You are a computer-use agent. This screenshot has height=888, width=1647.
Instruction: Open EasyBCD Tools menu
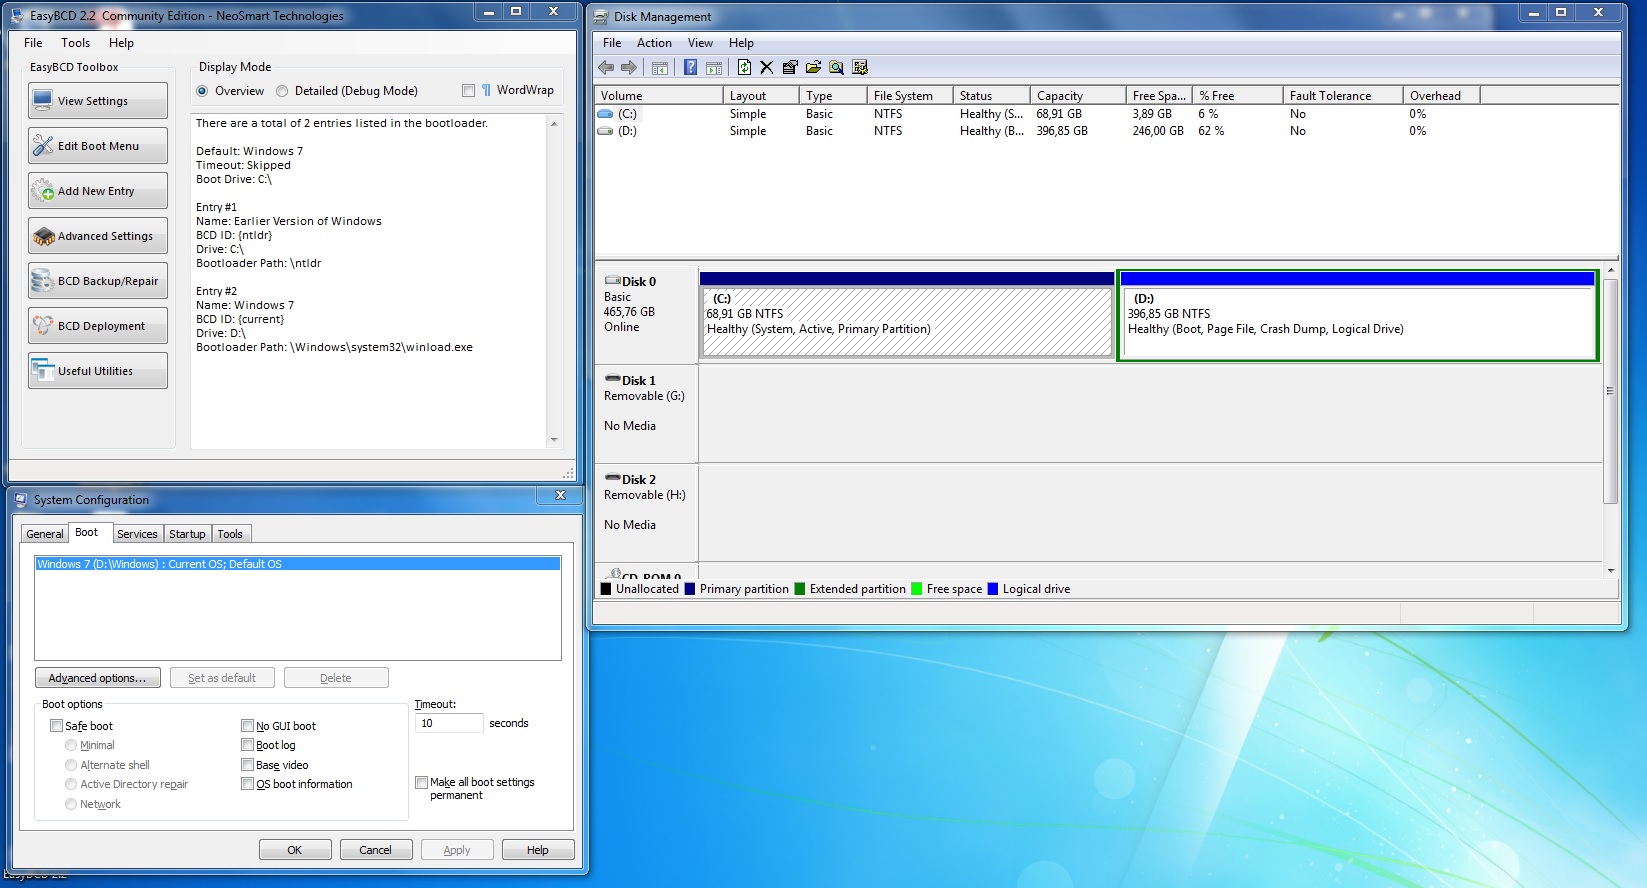coord(75,43)
